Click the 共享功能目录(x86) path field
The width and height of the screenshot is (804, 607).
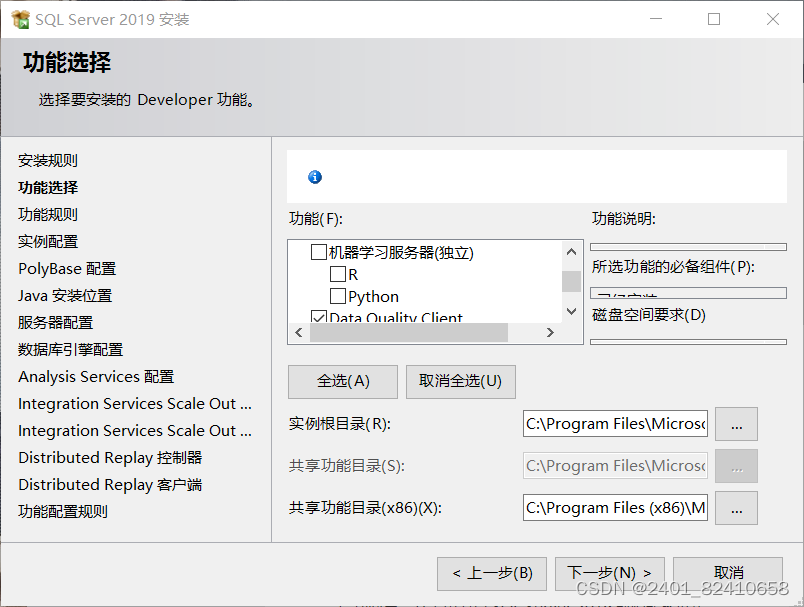click(x=615, y=508)
